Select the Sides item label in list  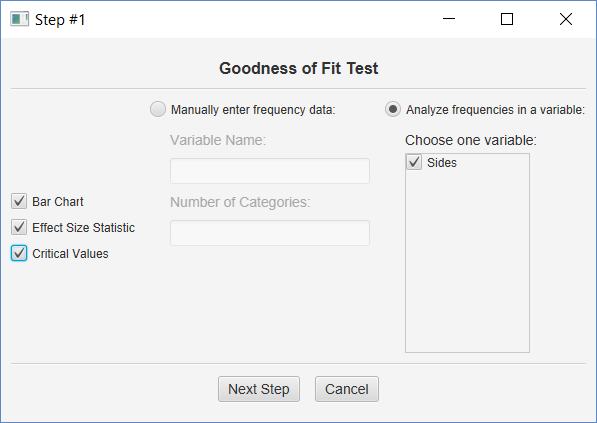coord(442,163)
